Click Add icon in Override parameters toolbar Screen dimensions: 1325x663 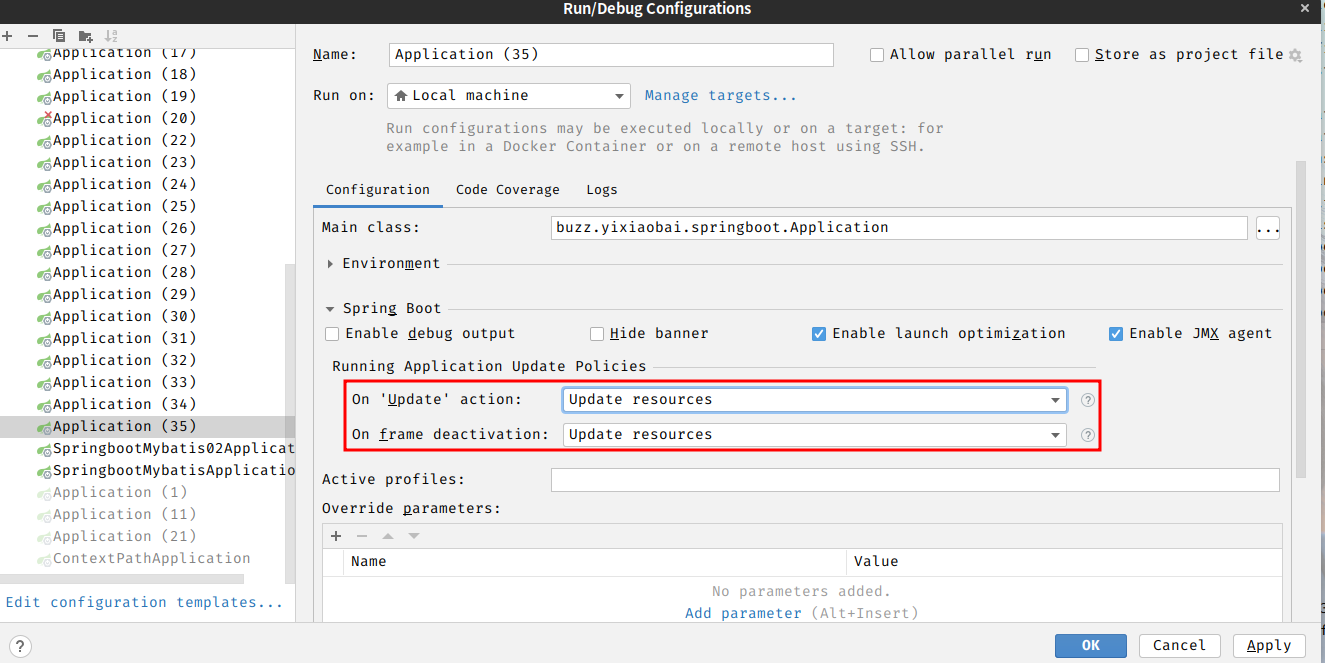click(x=336, y=536)
